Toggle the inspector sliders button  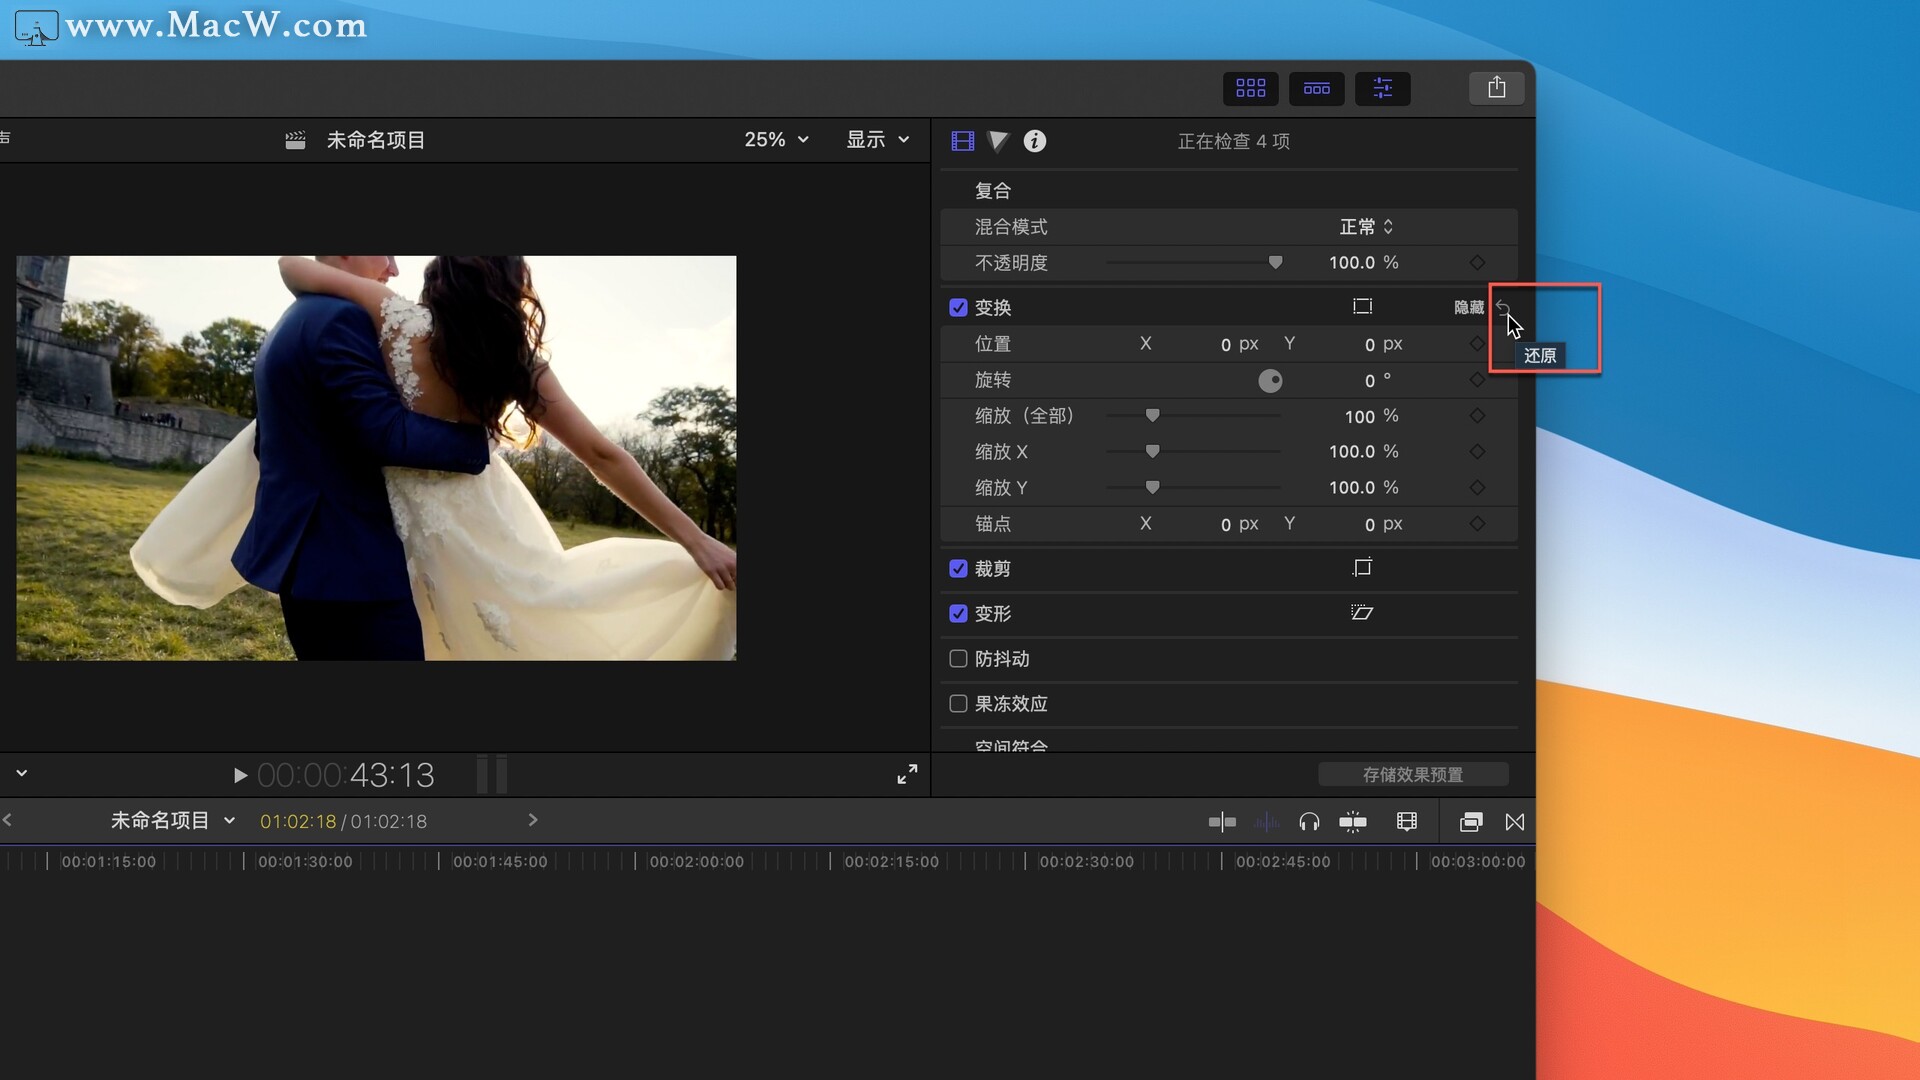(x=1383, y=88)
